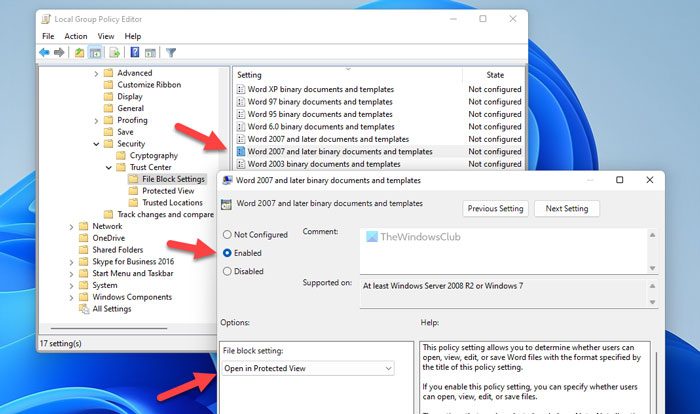Viewport: 700px width, 414px height.
Task: Select the Save folder in tree
Action: point(125,132)
